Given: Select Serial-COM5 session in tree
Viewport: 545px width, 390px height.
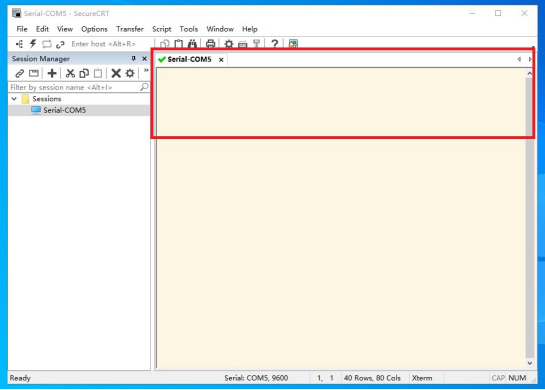Looking at the screenshot, I should pos(64,110).
